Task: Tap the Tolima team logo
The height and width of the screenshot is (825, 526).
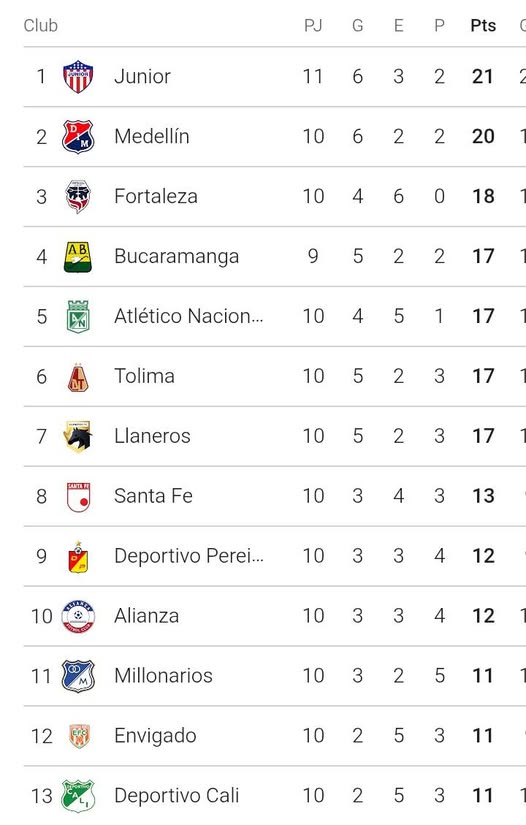Action: [78, 377]
